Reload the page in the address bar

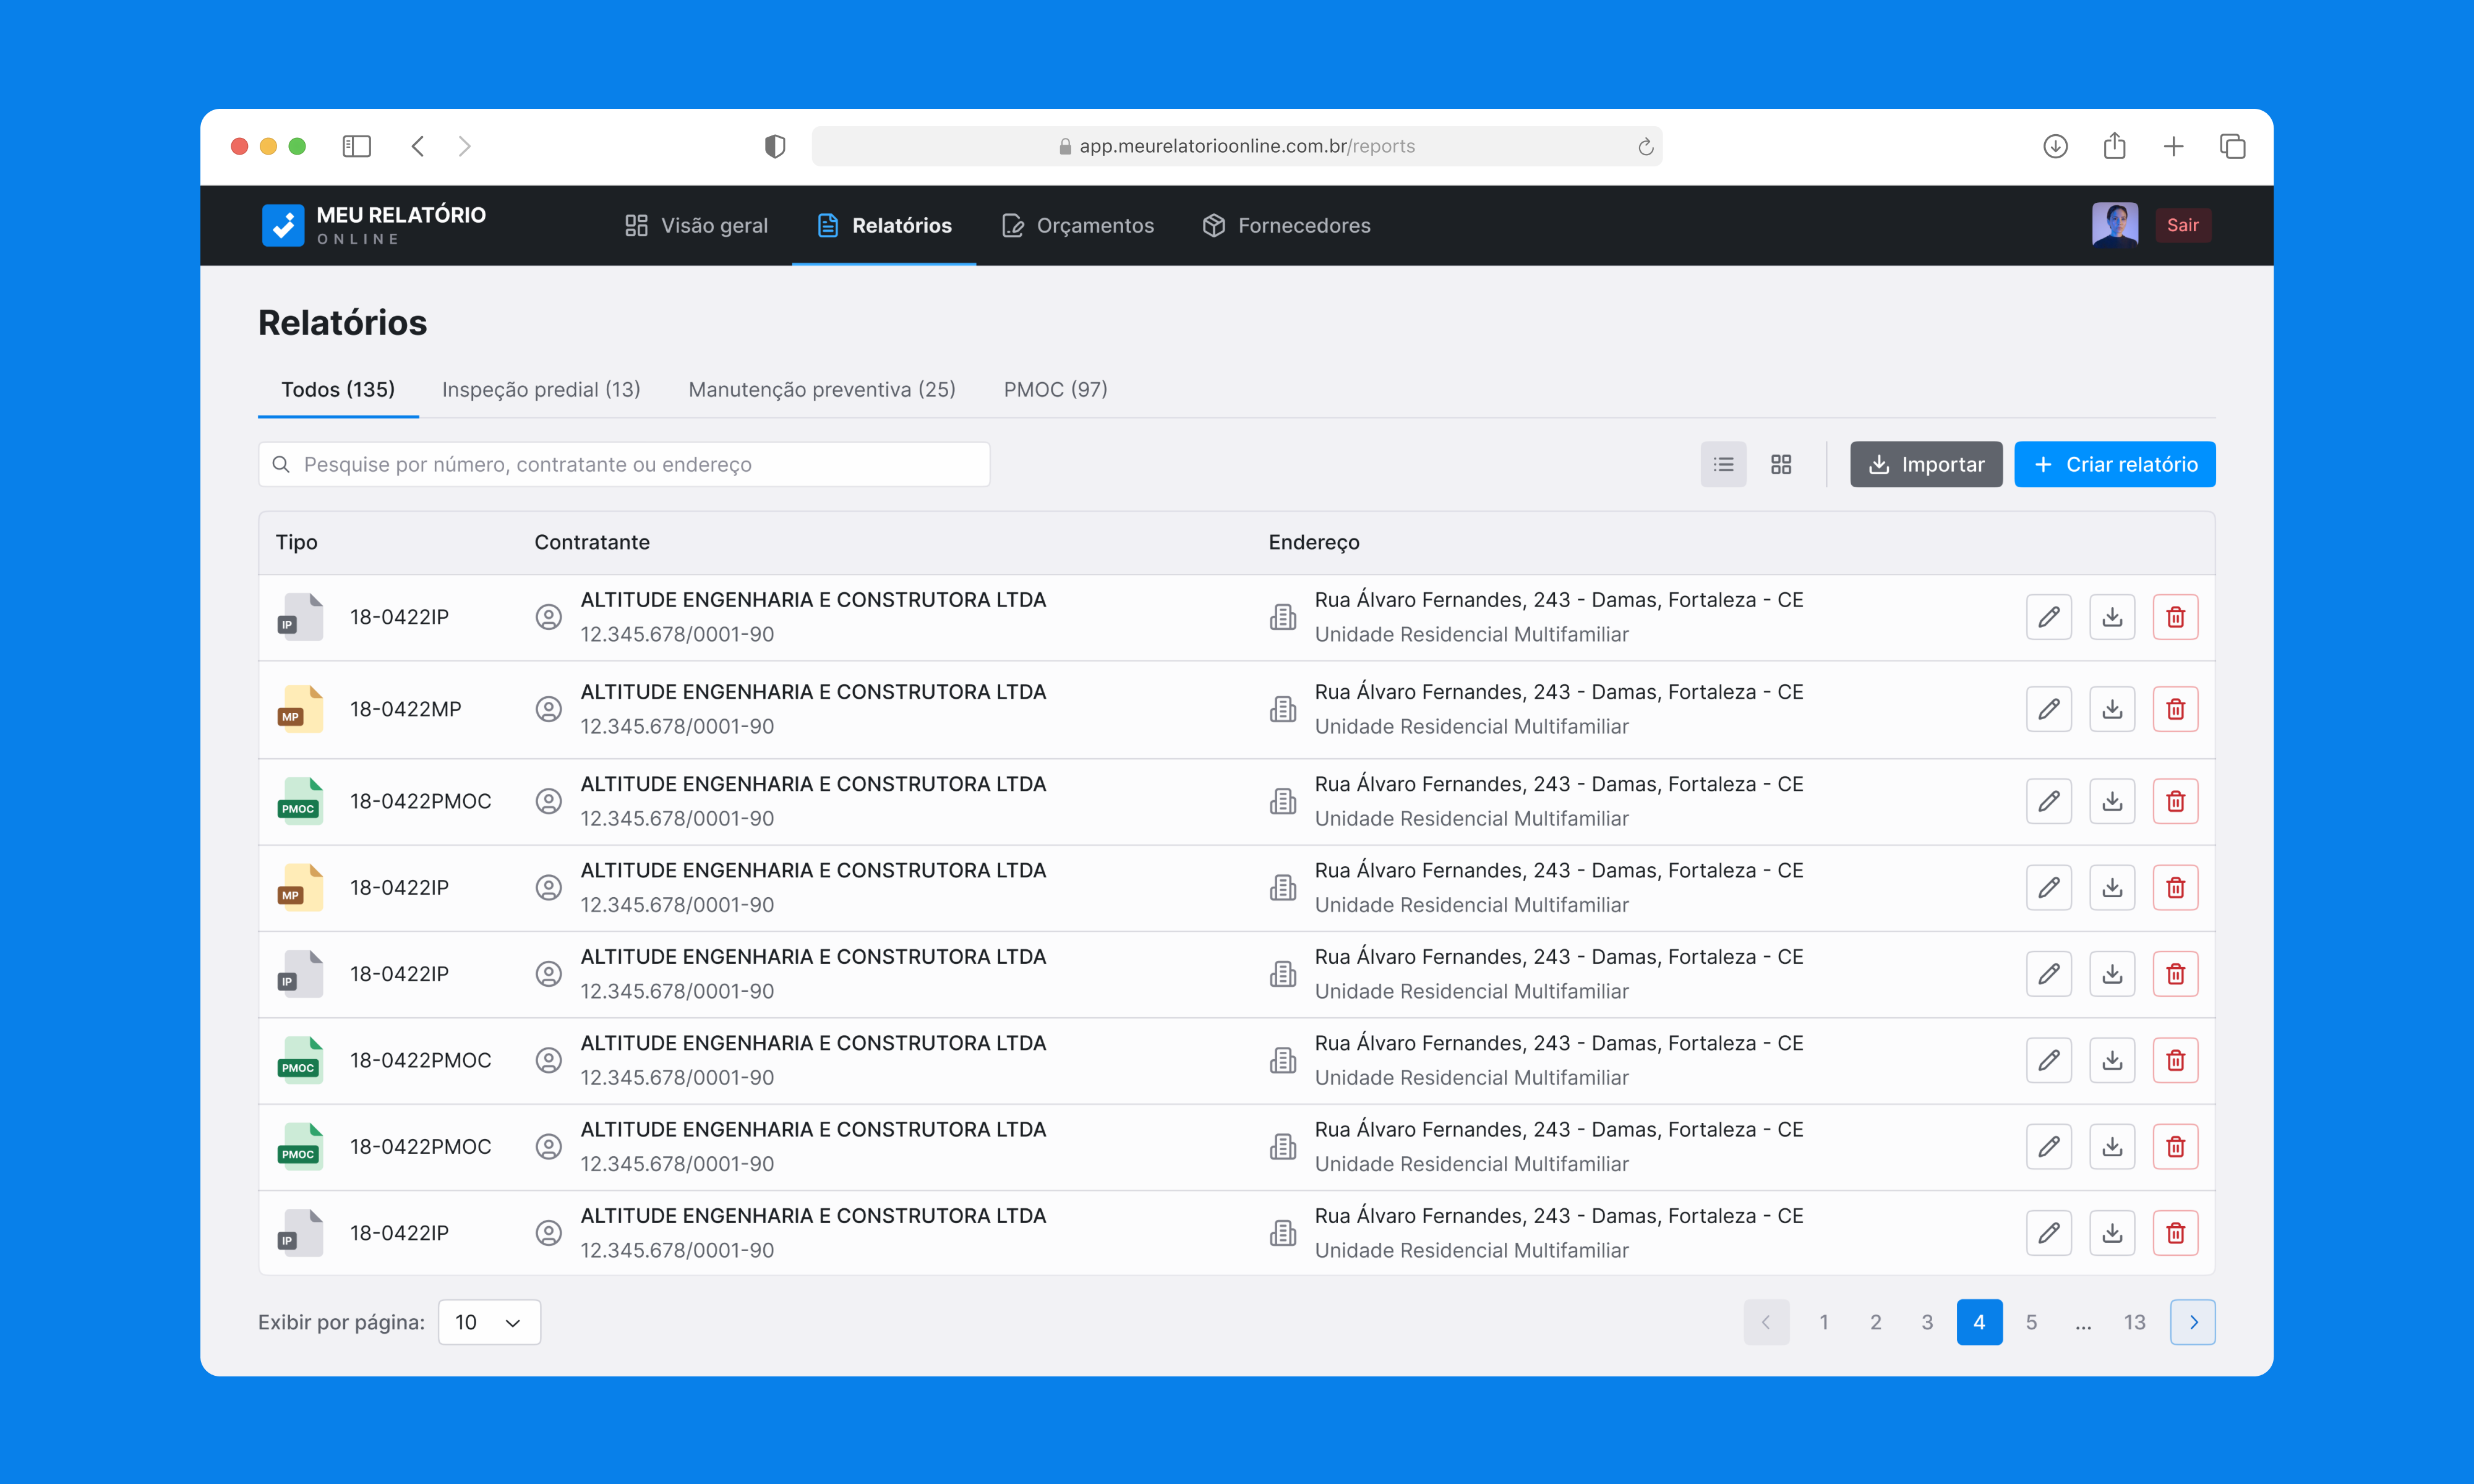click(1645, 147)
